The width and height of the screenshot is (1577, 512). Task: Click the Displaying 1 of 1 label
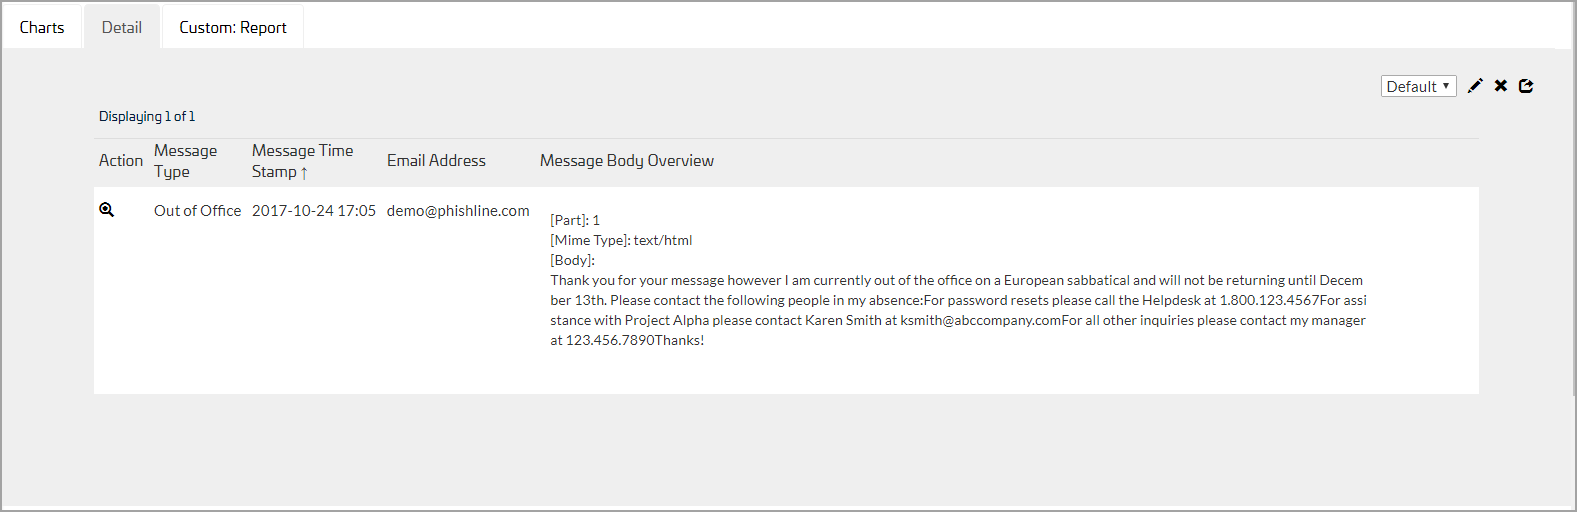147,116
